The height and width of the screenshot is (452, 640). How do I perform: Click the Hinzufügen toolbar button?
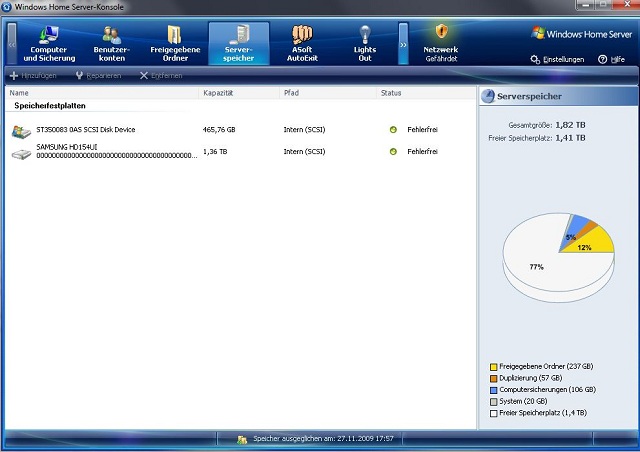point(33,76)
